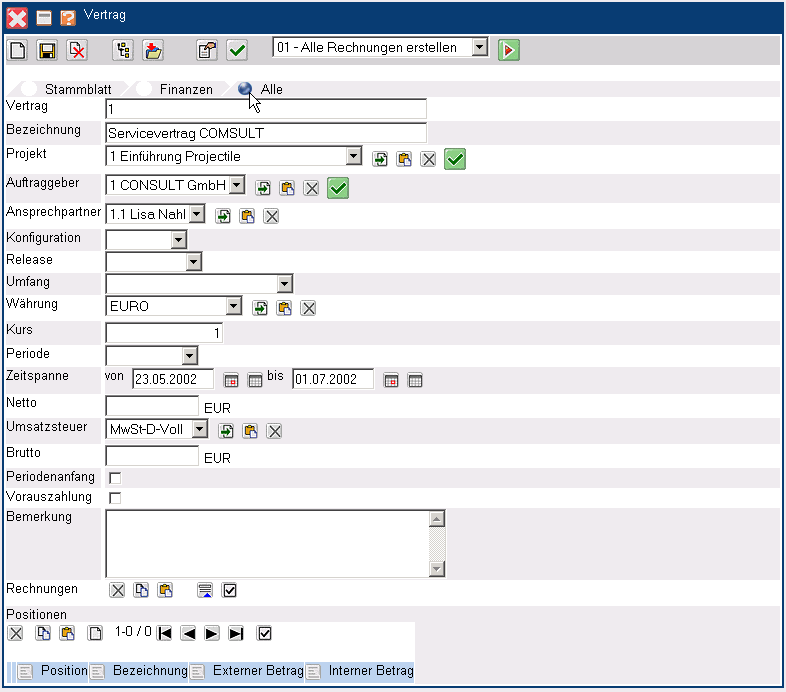Click the help question mark icon in title bar

[x=68, y=17]
